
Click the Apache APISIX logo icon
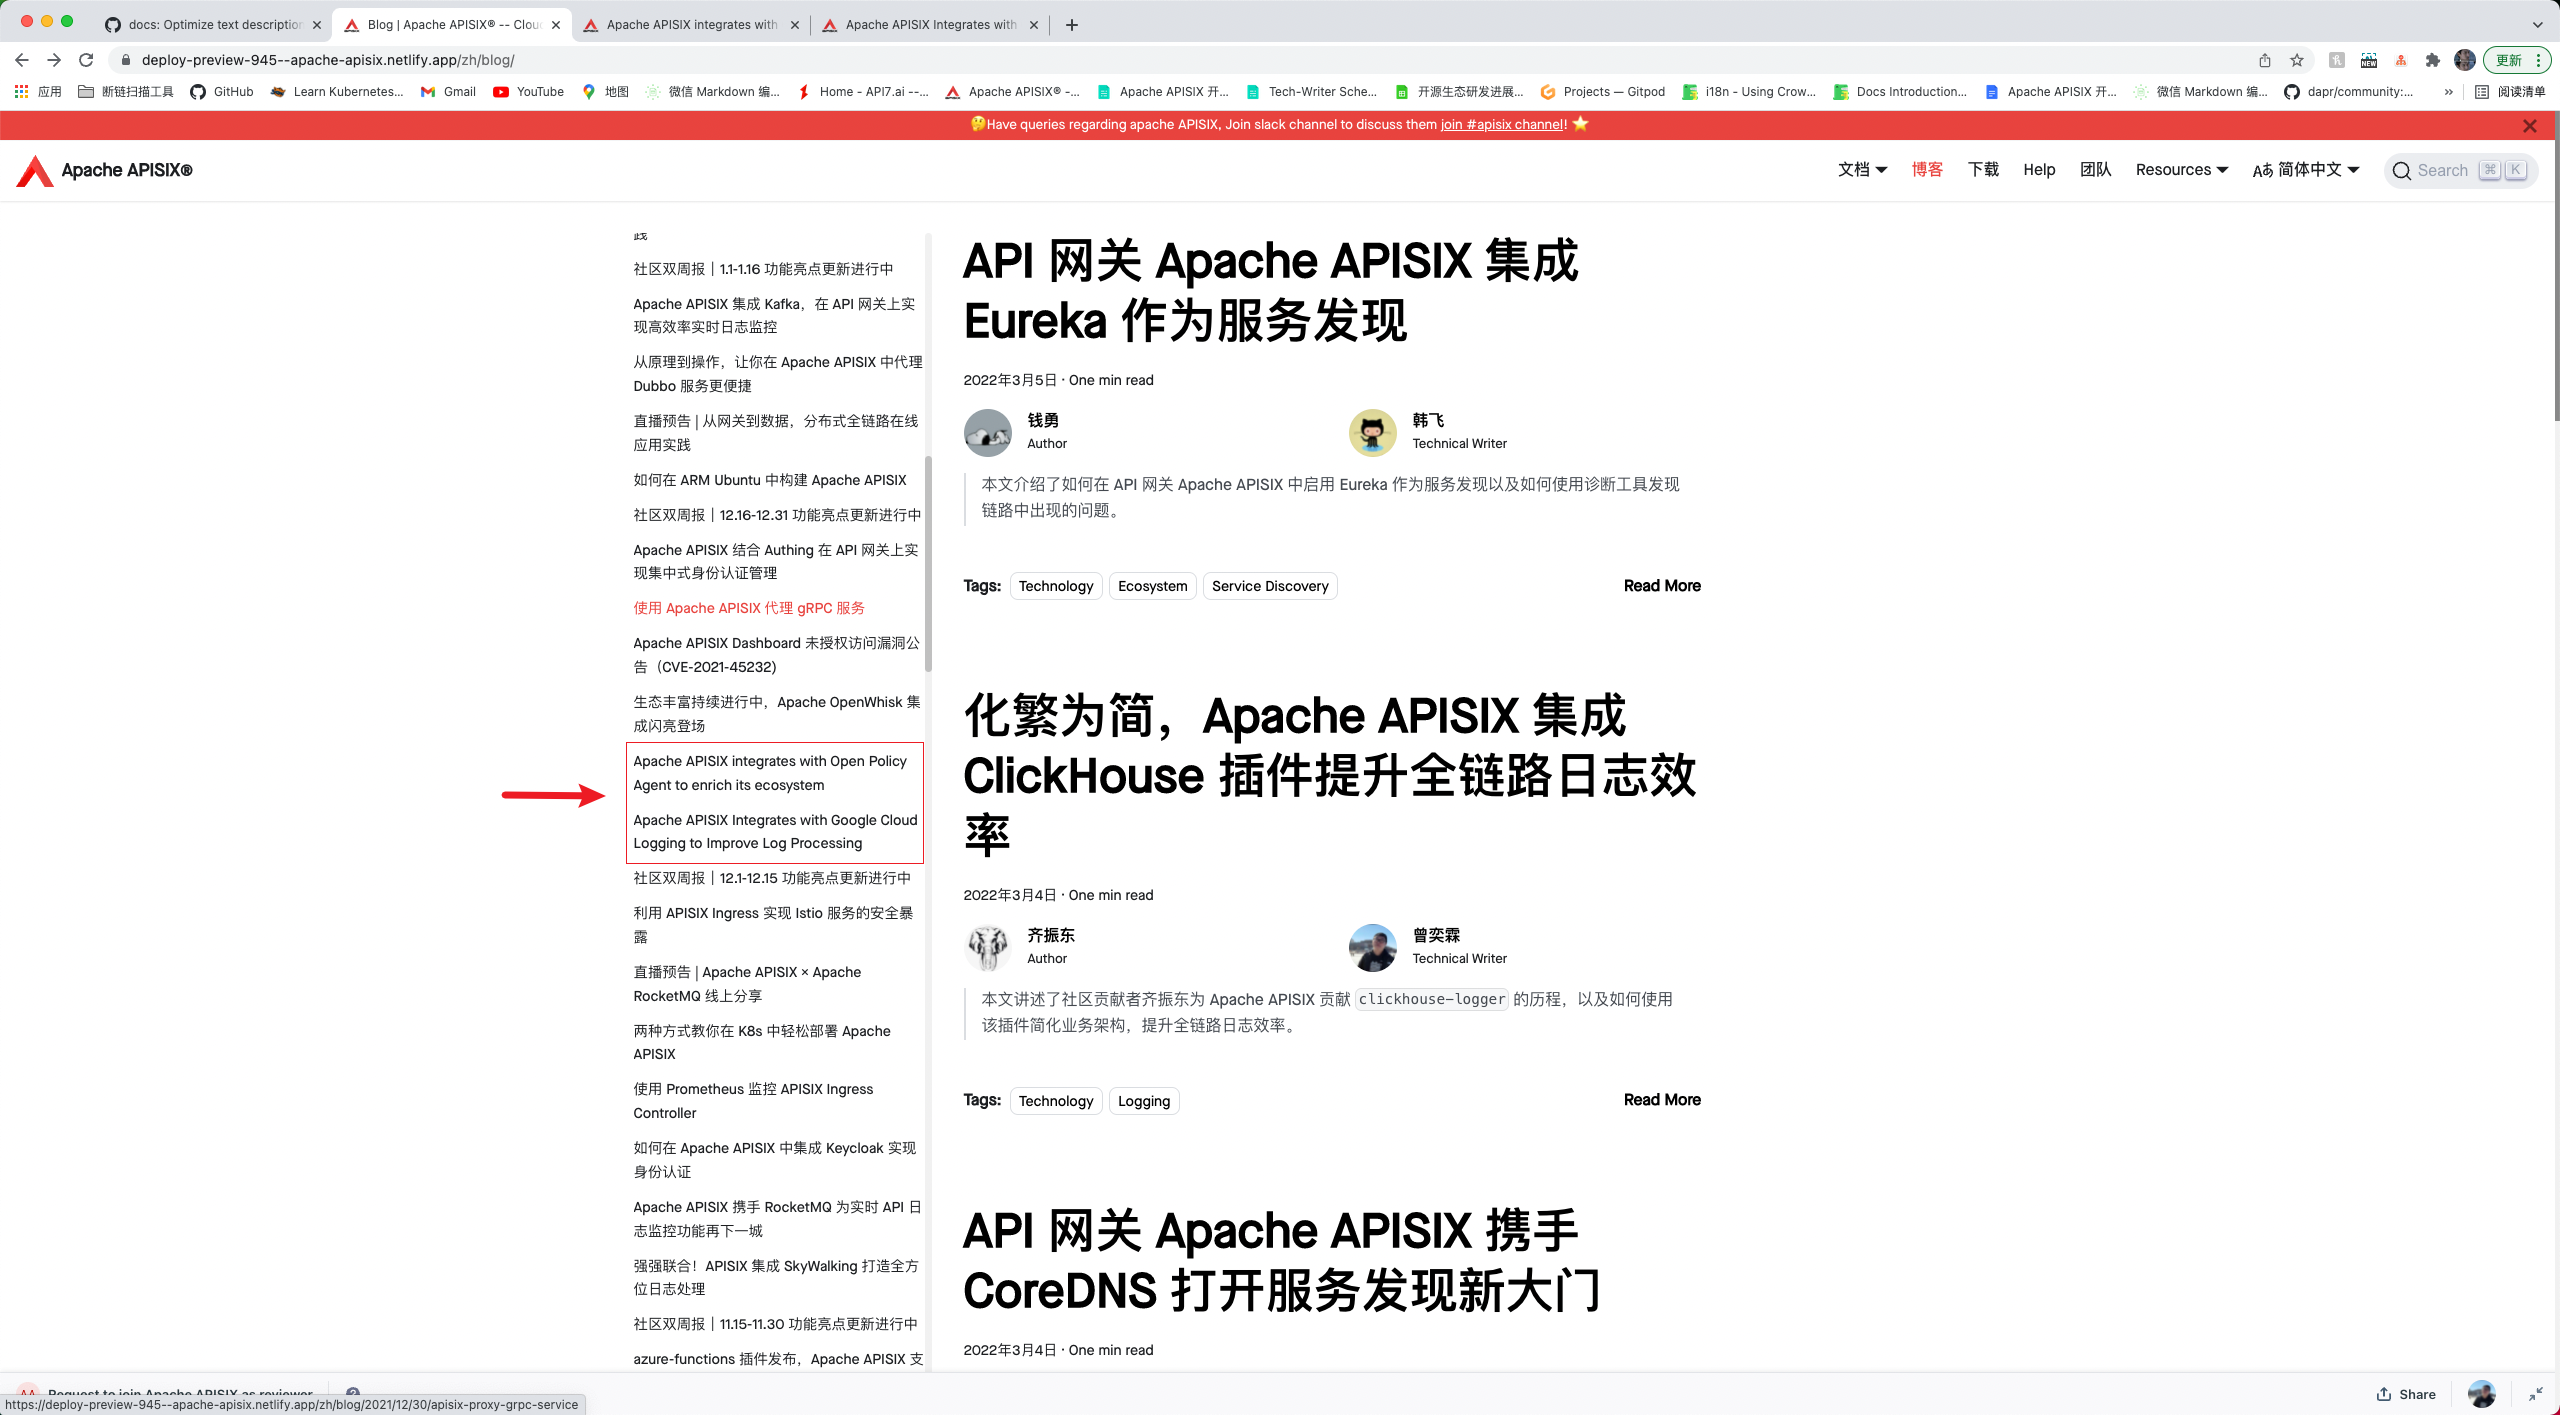point(35,171)
